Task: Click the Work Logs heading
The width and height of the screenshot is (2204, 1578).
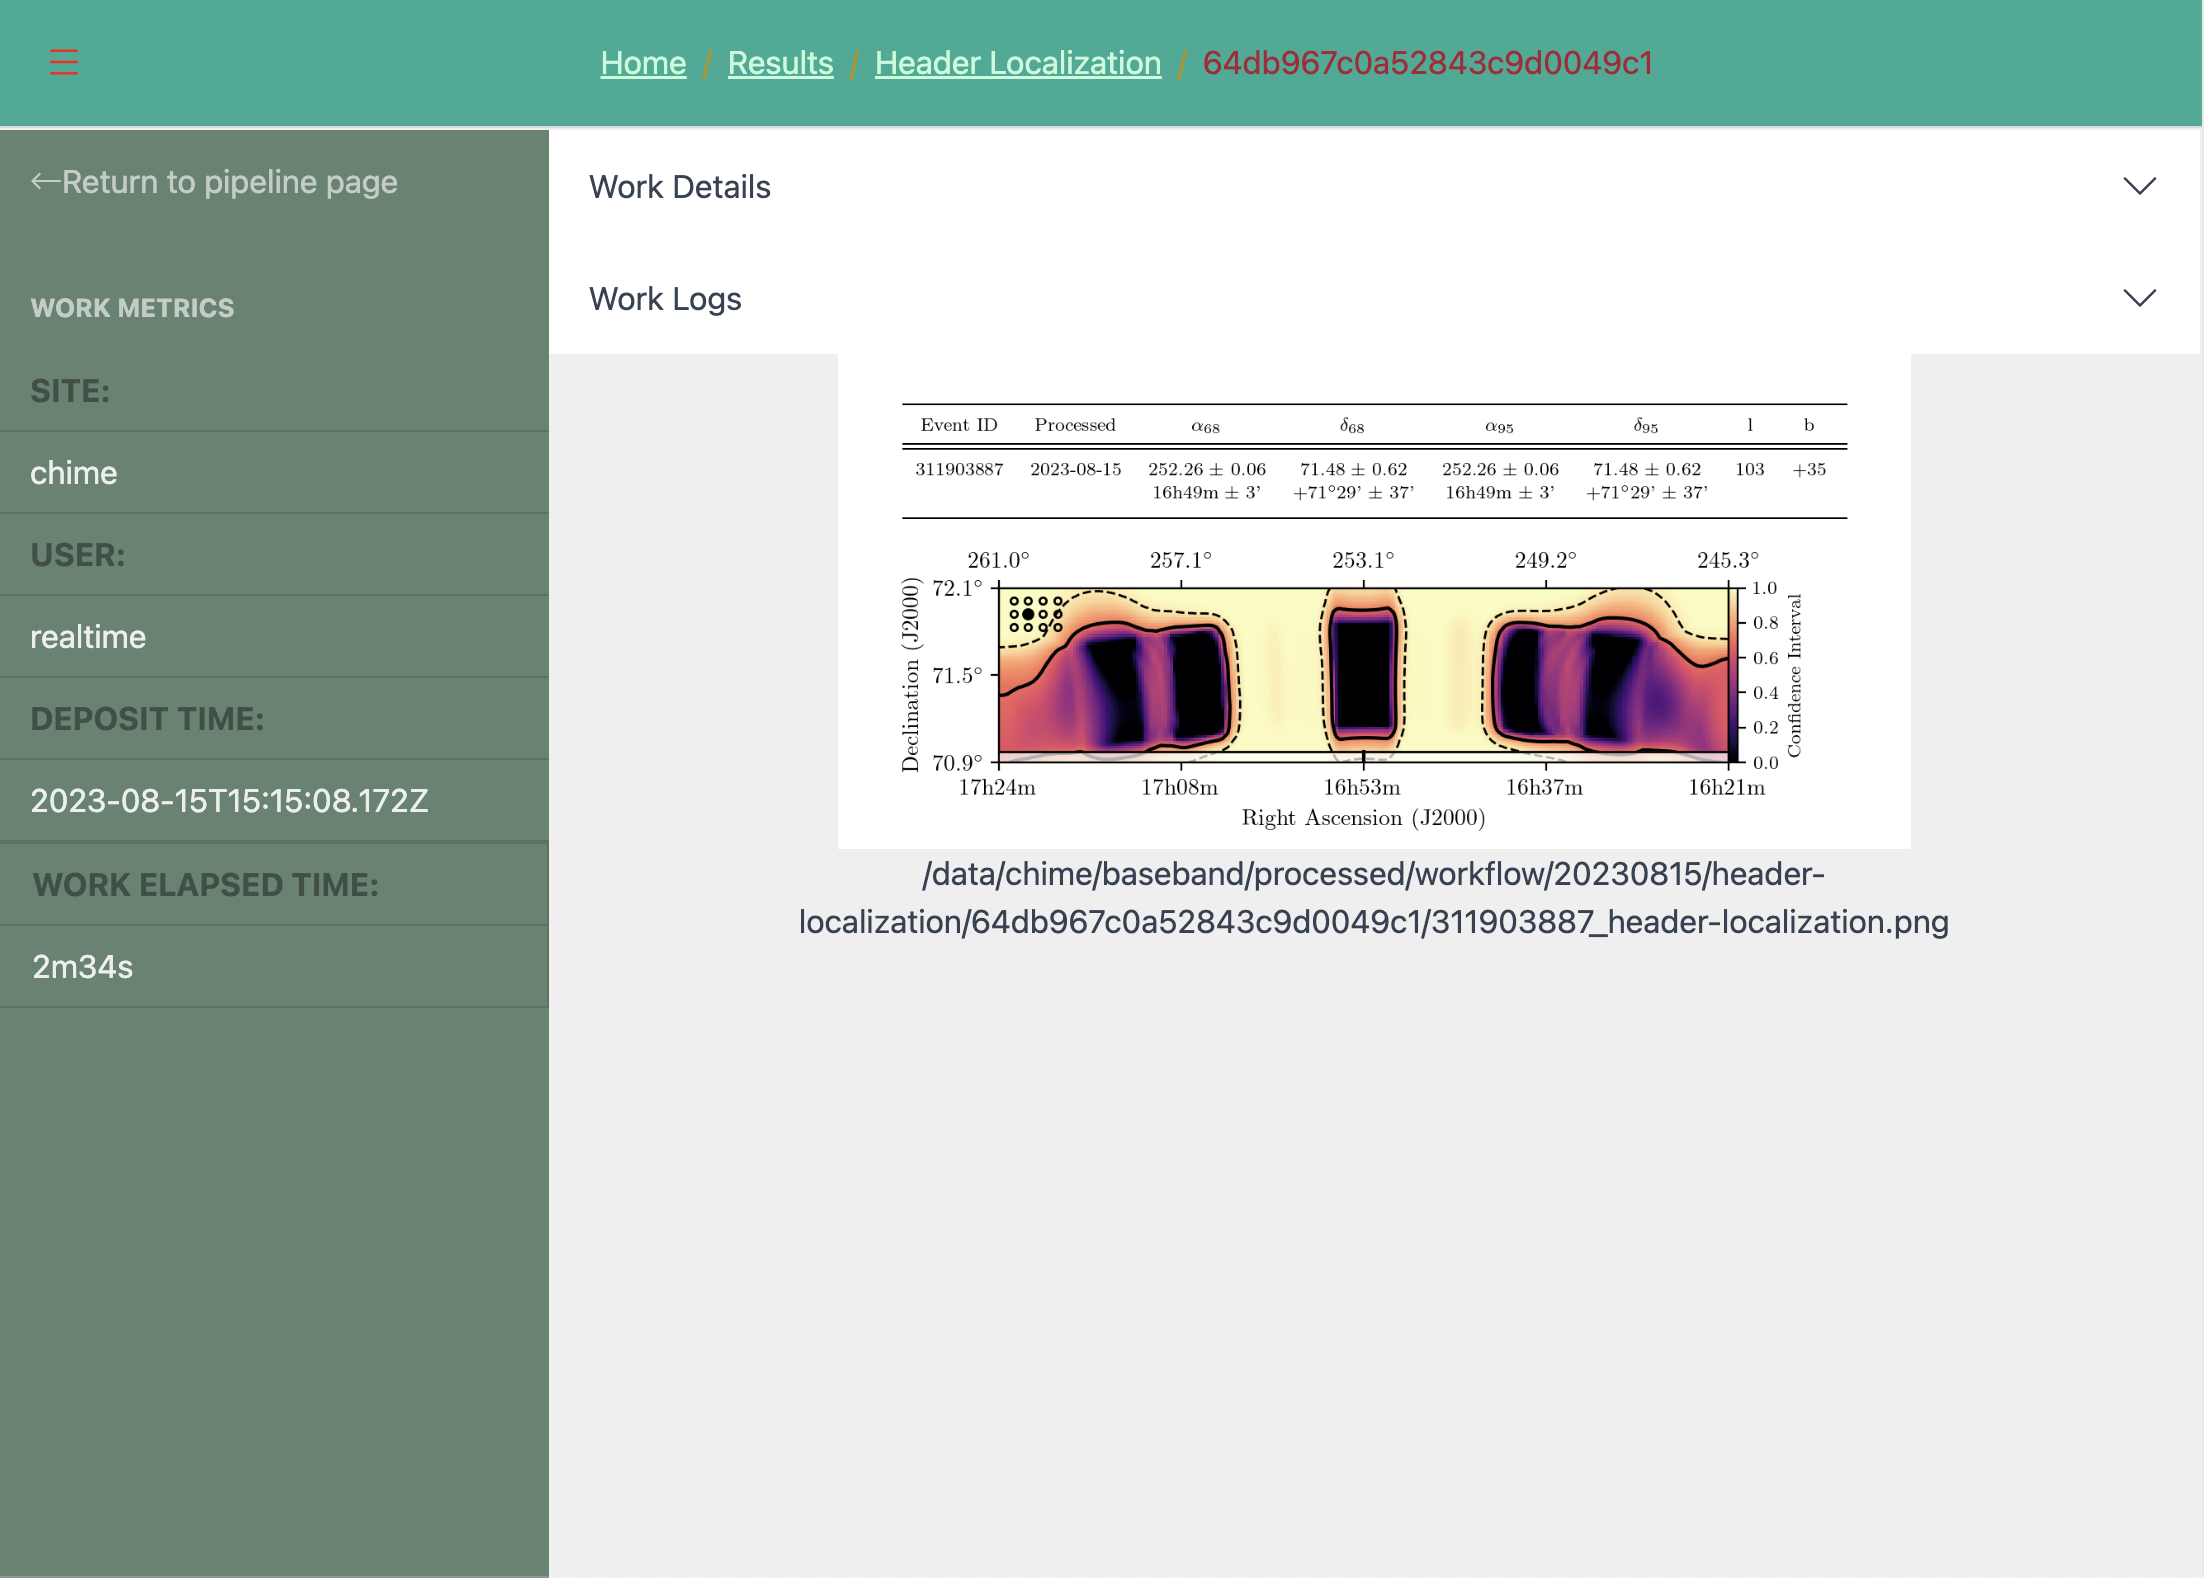Action: [x=665, y=299]
